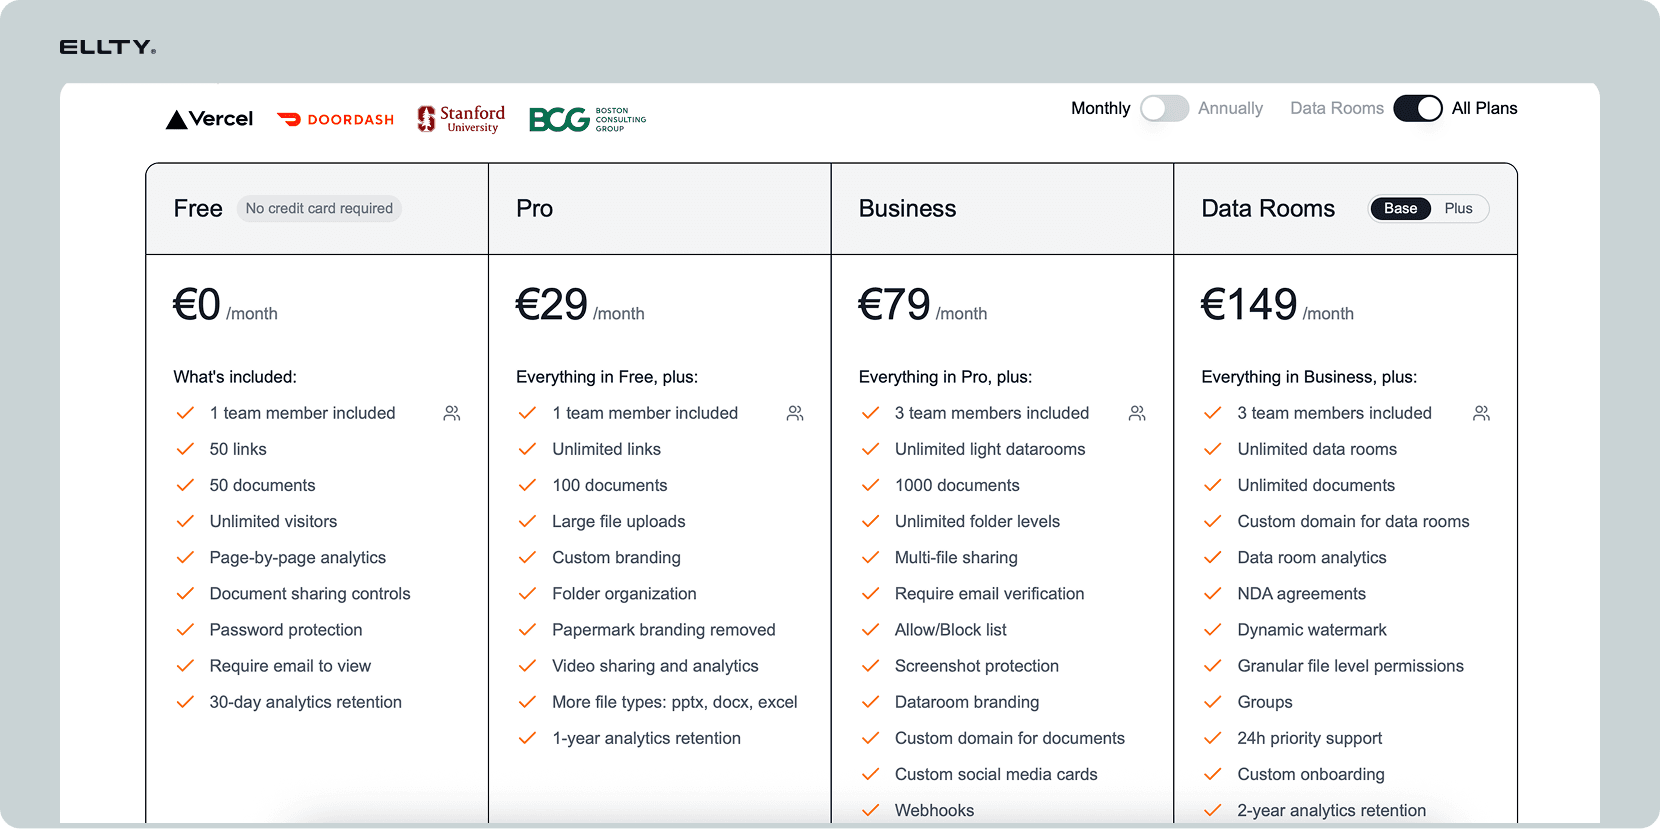Viewport: 1660px width, 829px height.
Task: Click 'Multi-file sharing' feature
Action: pos(956,558)
